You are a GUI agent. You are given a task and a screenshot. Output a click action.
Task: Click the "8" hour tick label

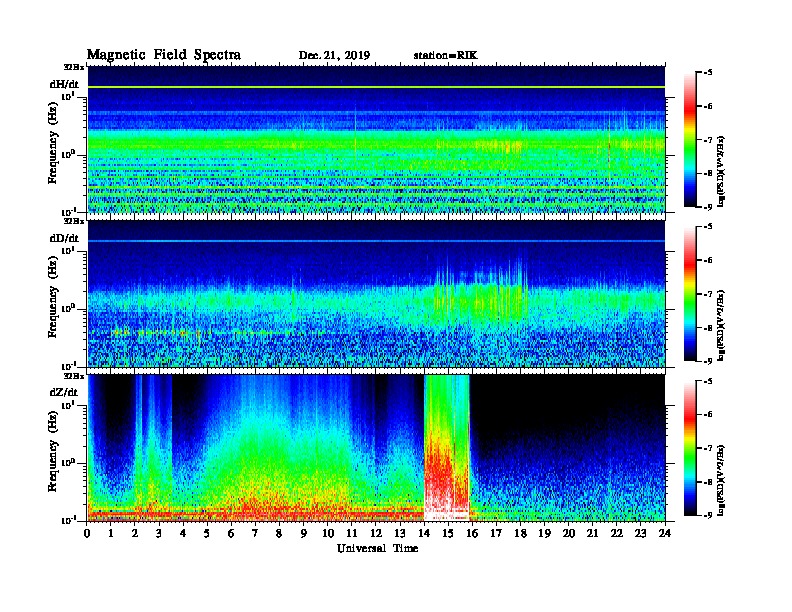(x=279, y=533)
